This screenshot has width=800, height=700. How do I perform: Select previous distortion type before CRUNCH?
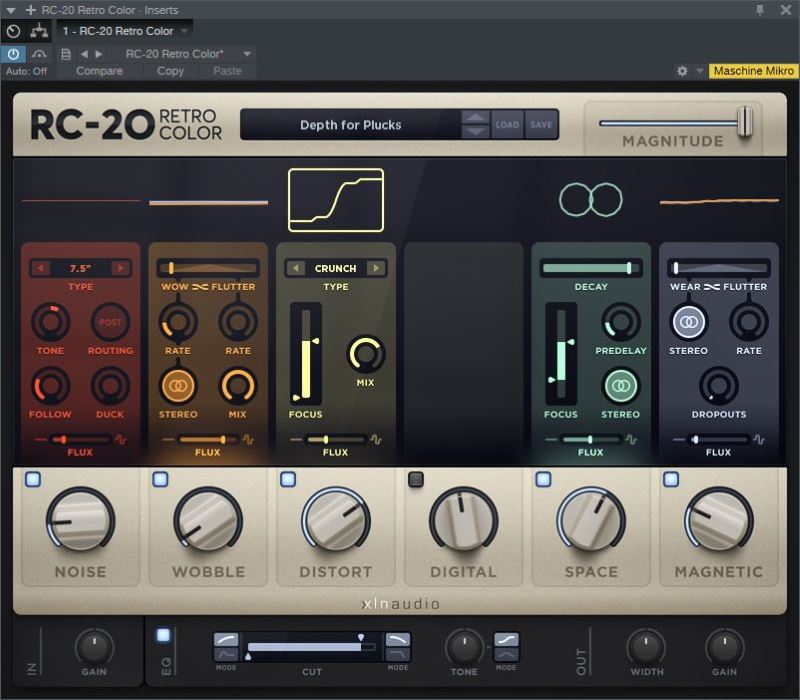tap(296, 268)
